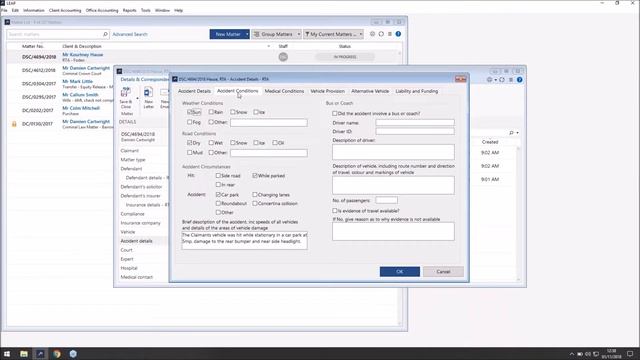
Task: Check Side road option
Action: (218, 176)
